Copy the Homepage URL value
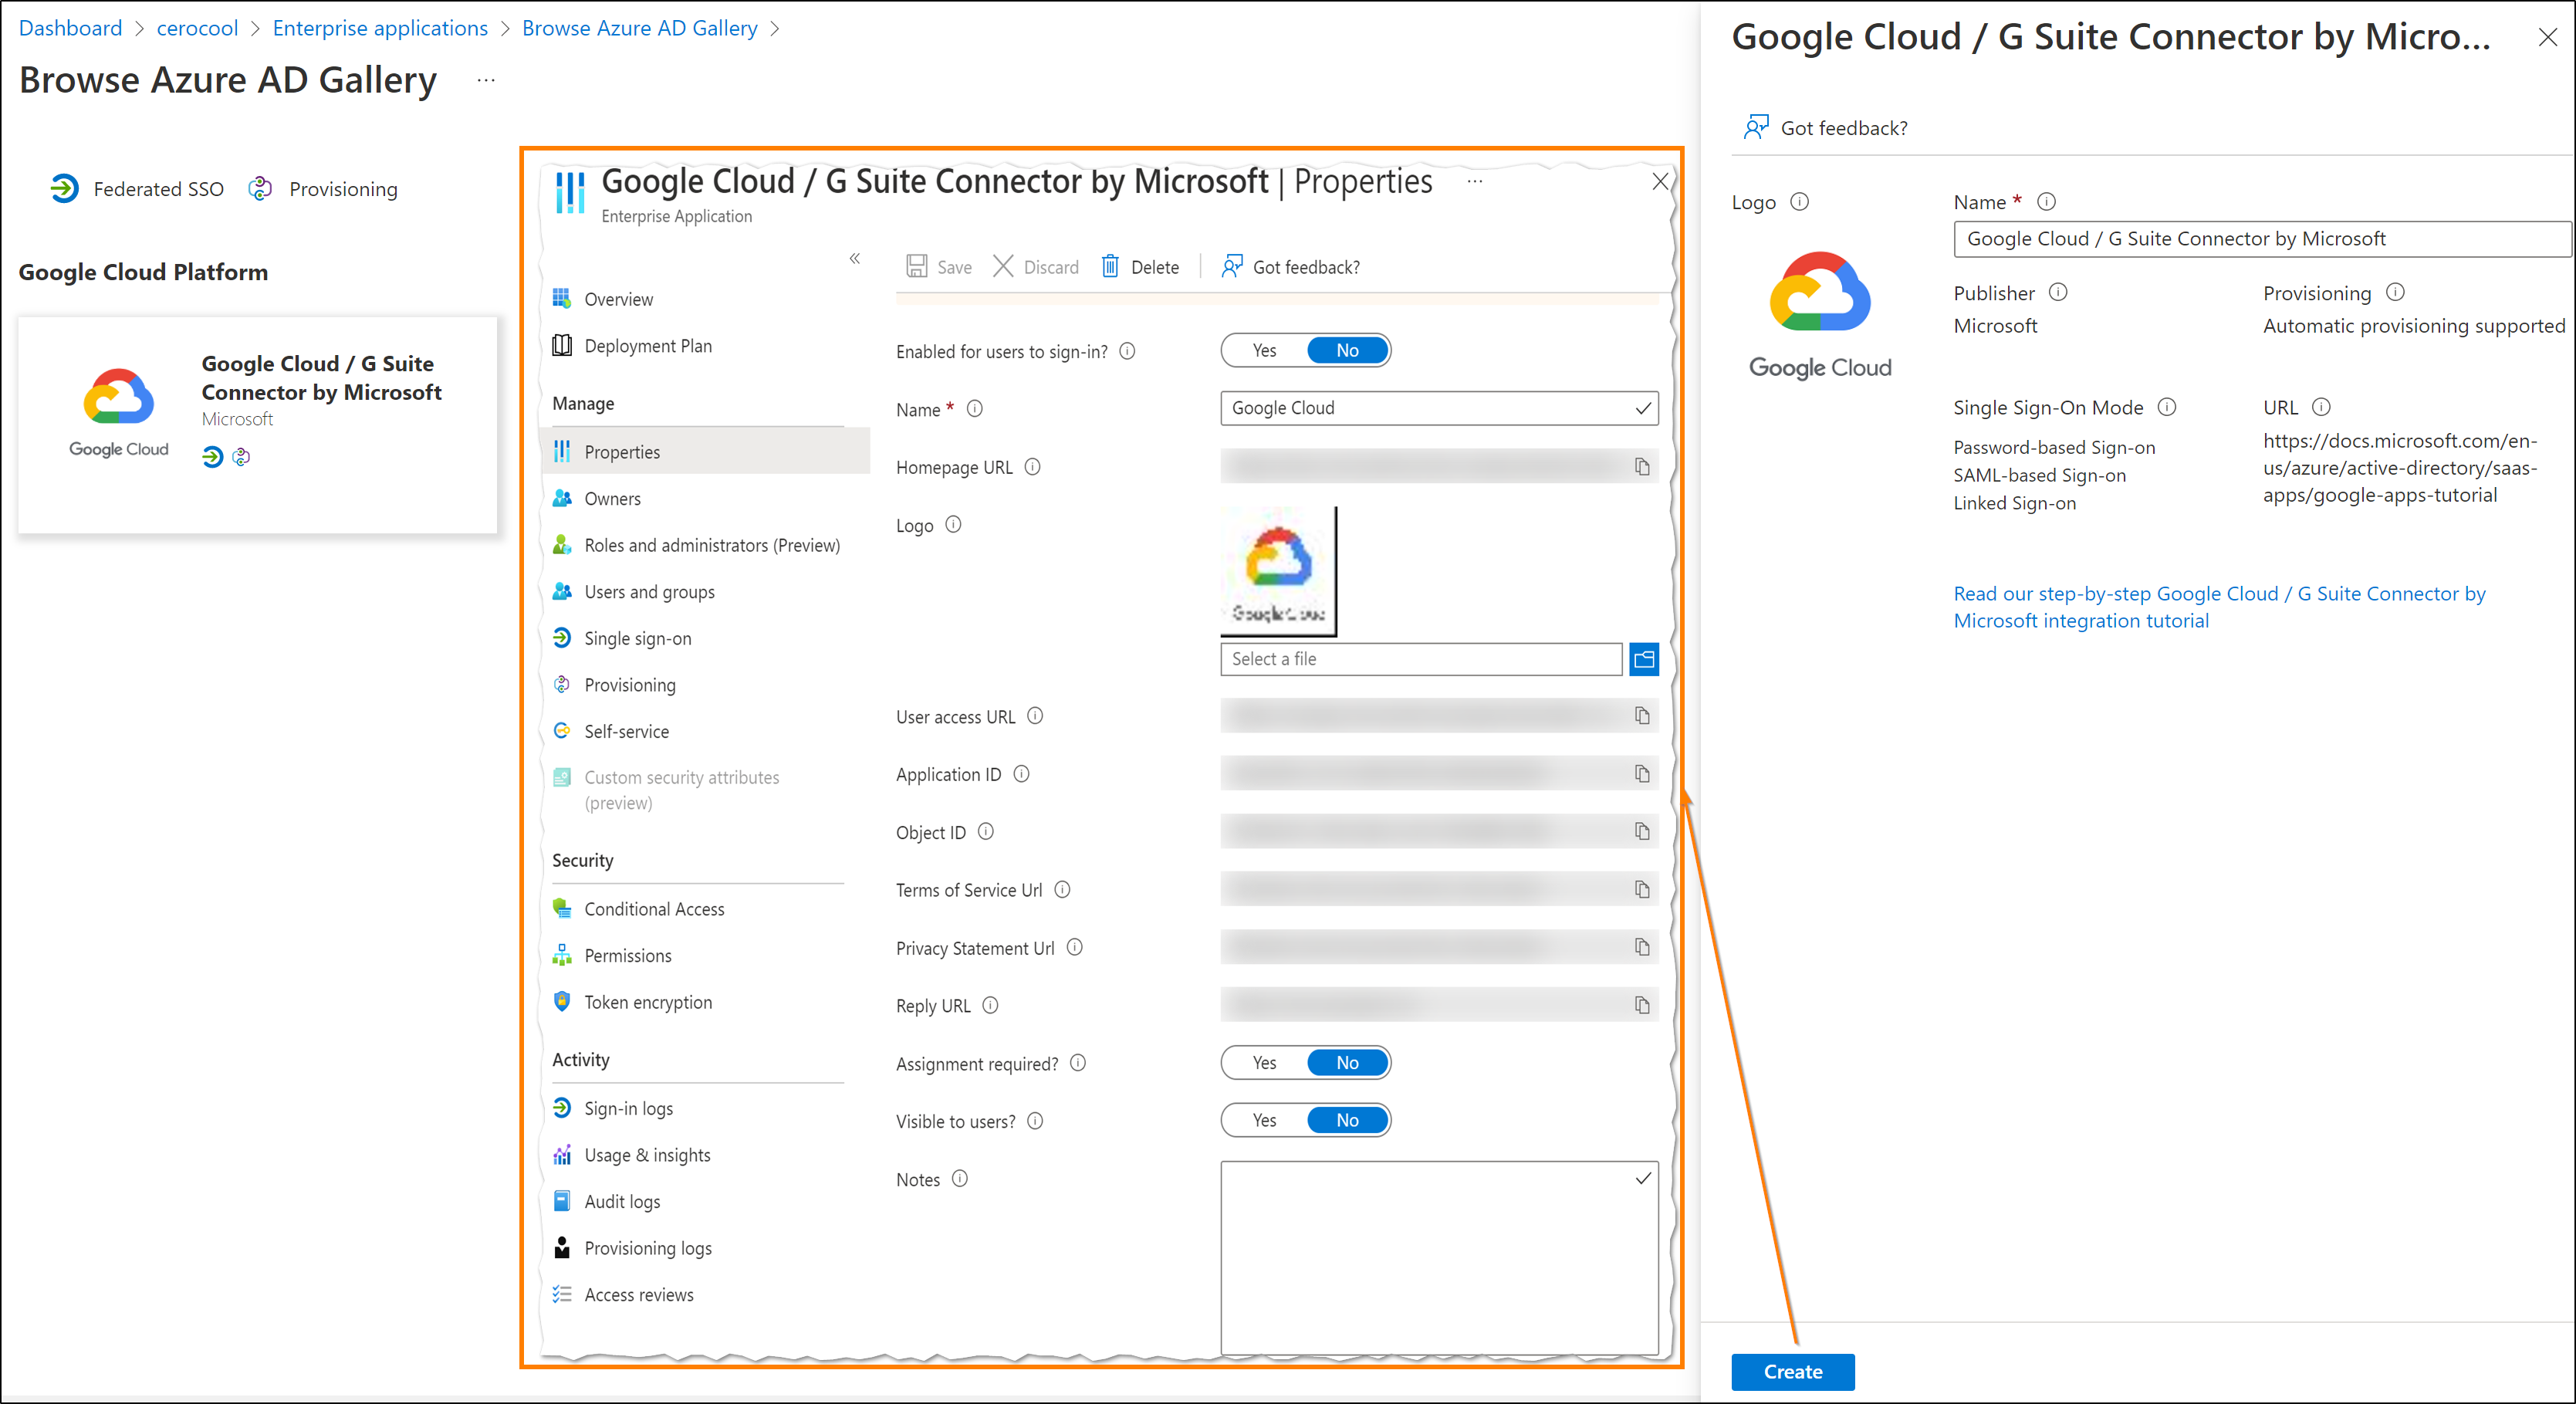The image size is (2576, 1404). 1642,467
